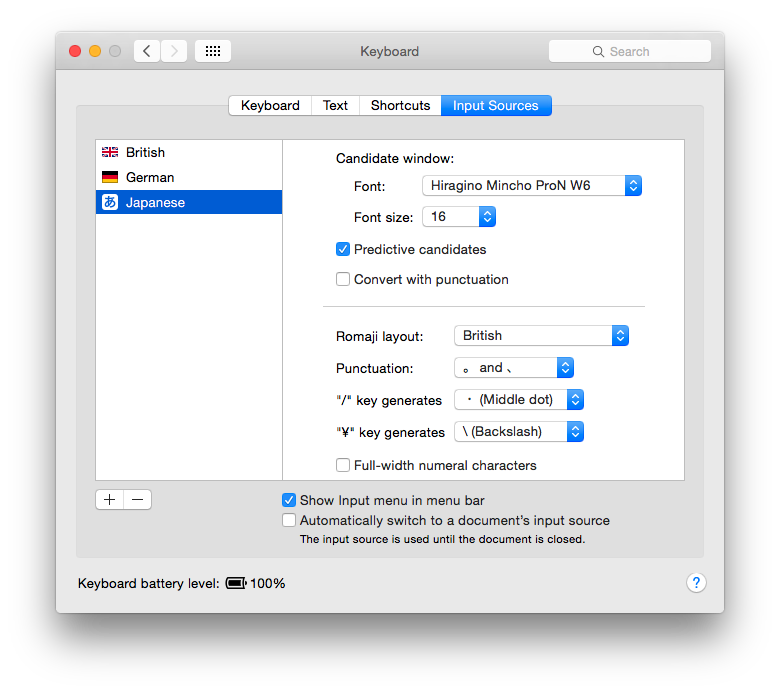The height and width of the screenshot is (693, 780).
Task: Click the Japanese hiragana input icon
Action: (x=110, y=202)
